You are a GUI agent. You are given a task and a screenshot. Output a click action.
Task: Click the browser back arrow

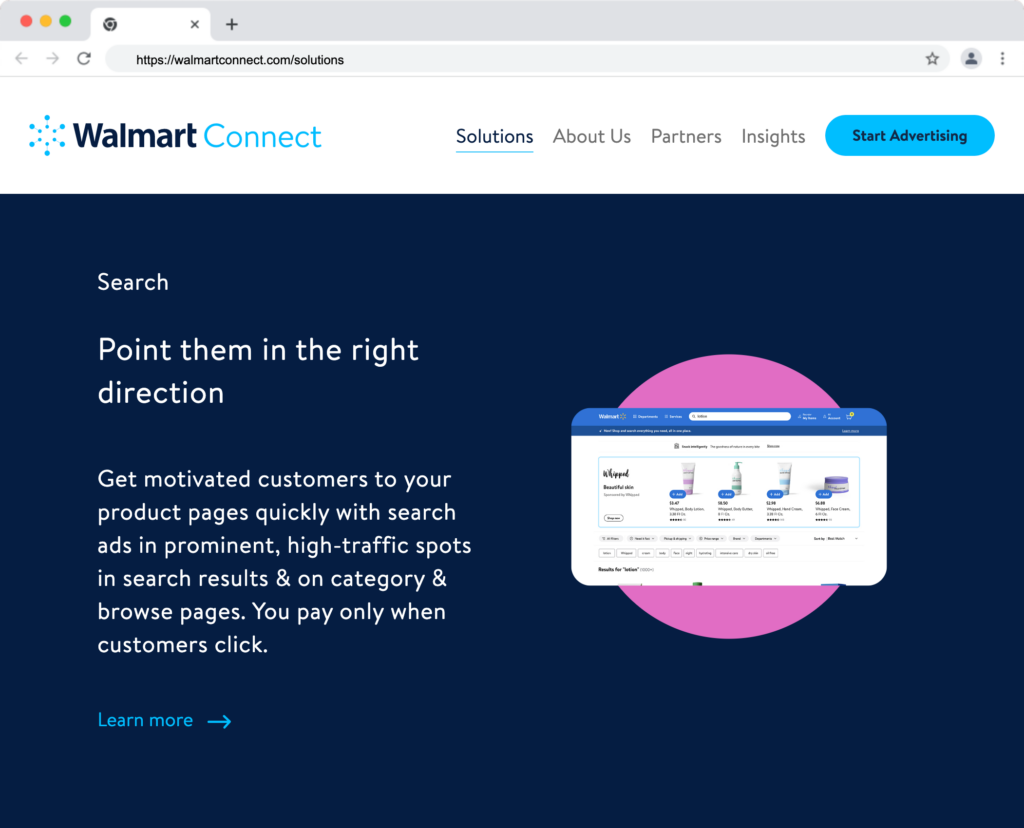(x=22, y=59)
